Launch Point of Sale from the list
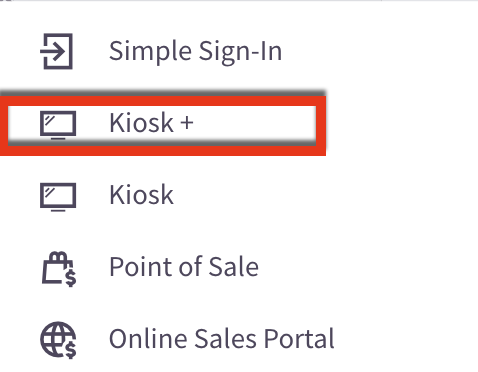 tap(184, 267)
